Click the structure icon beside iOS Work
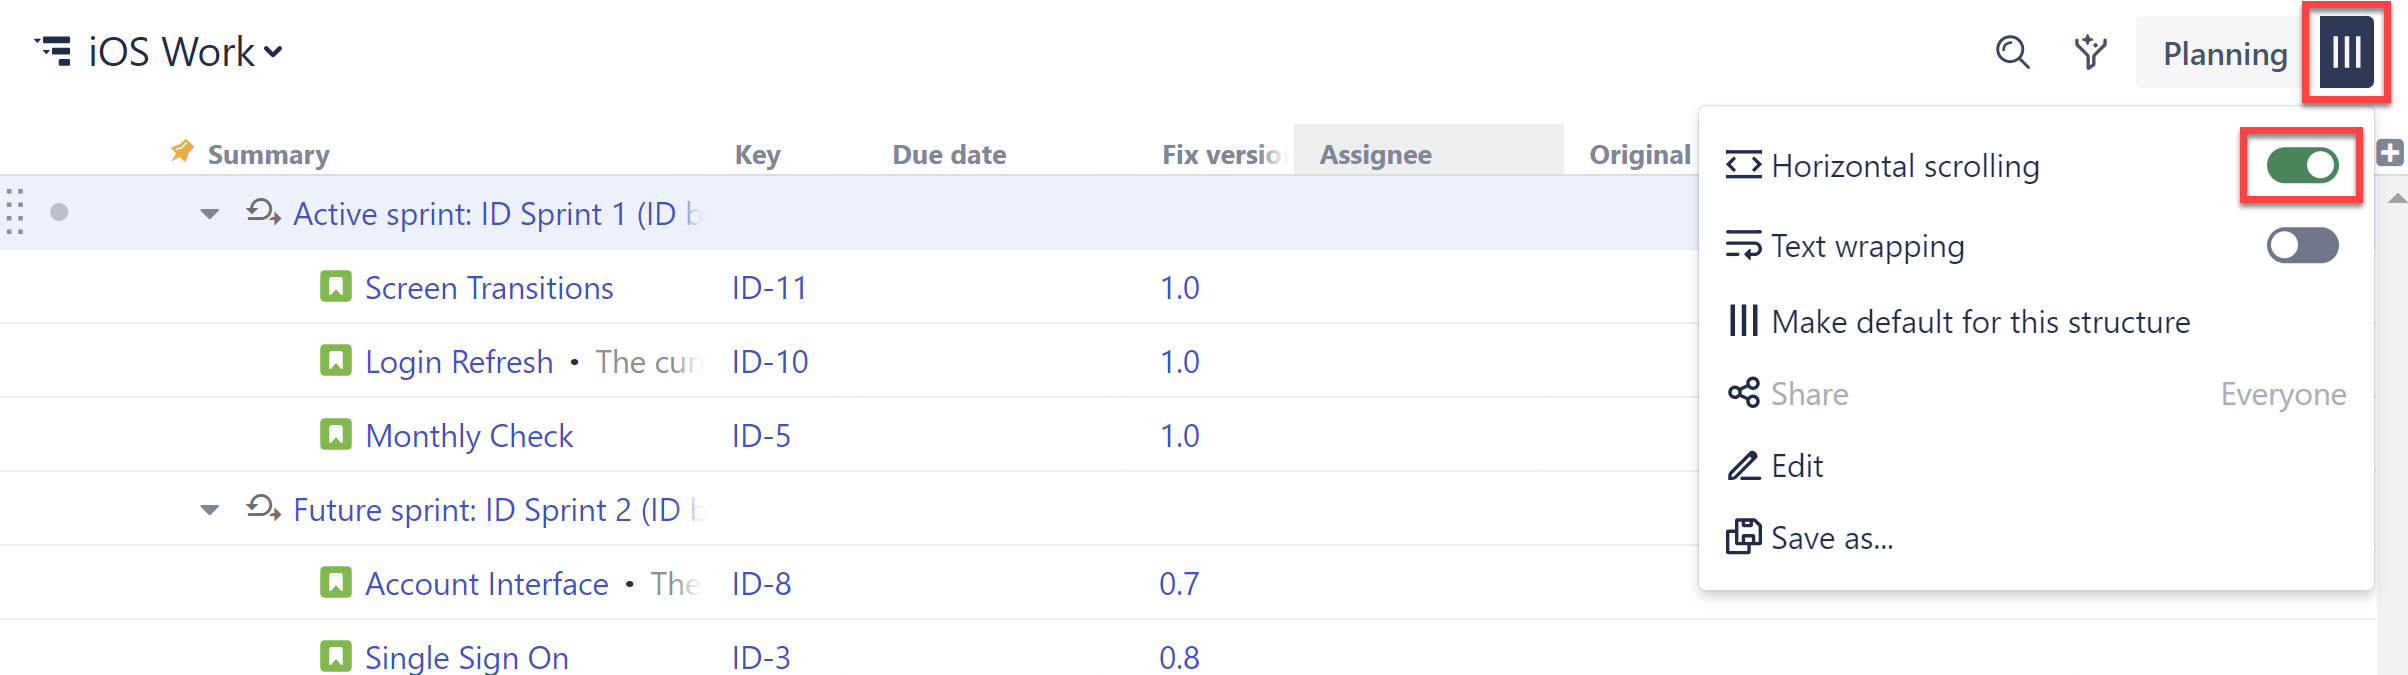2408x675 pixels. pos(54,51)
